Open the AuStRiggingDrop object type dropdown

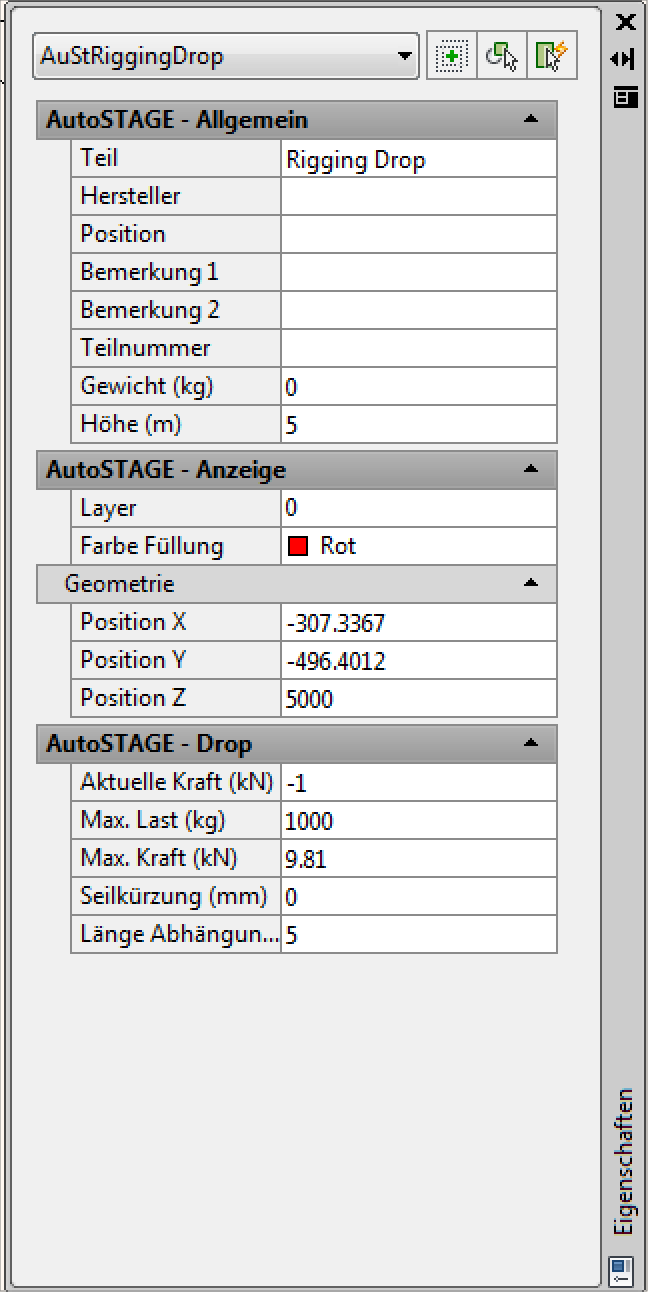coord(405,57)
